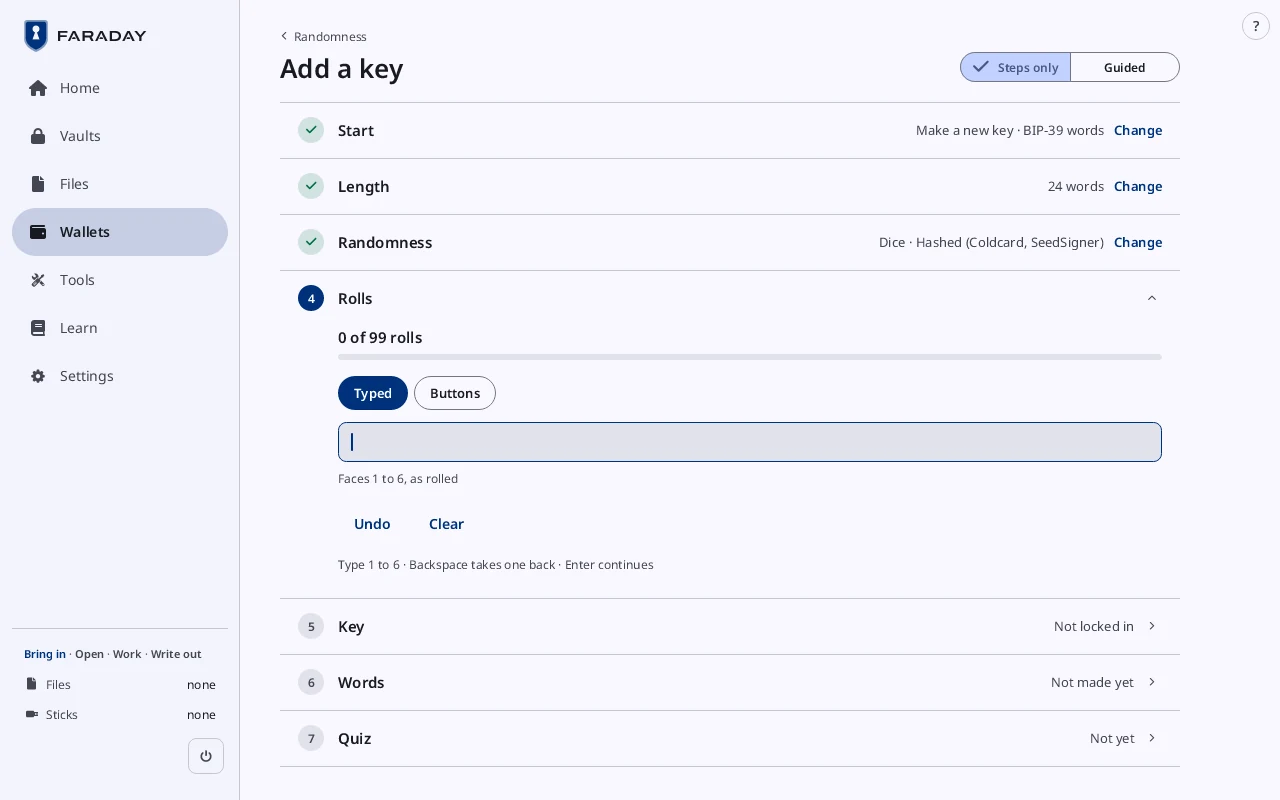Click the green checkmark beside Randomness
Screen dimensions: 1280x800
point(311,242)
